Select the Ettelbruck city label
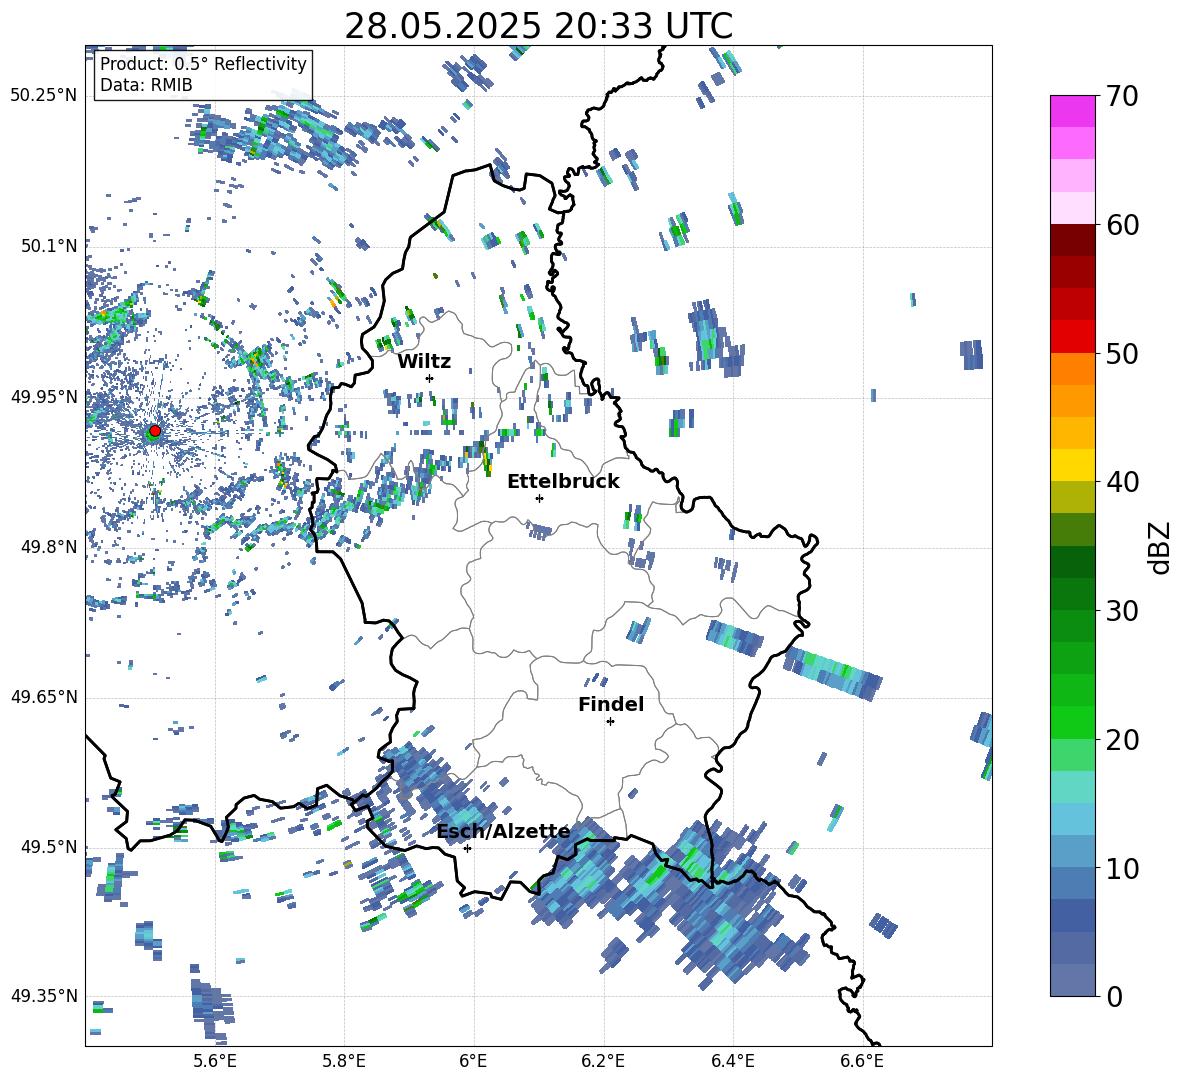The height and width of the screenshot is (1081, 1184). click(563, 482)
